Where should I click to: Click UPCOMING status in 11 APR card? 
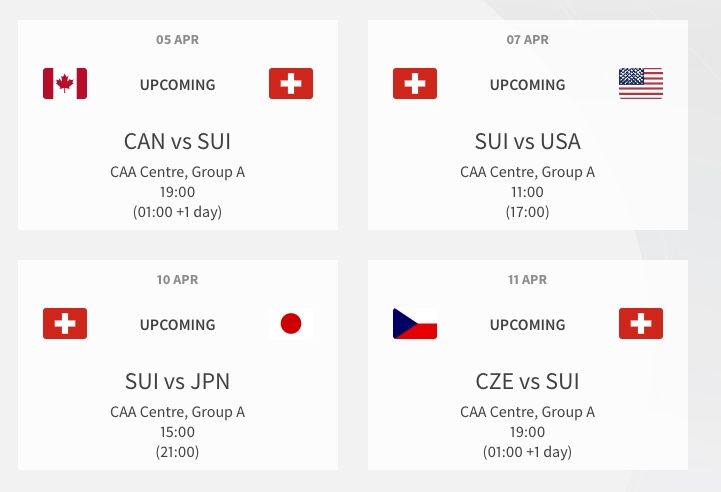click(527, 325)
